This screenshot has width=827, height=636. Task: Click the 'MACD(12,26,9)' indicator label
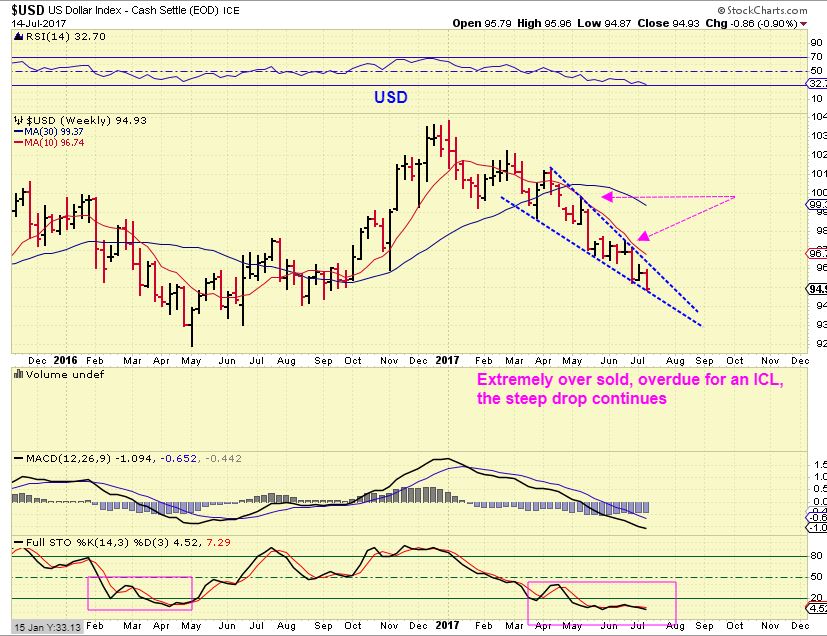tap(69, 459)
